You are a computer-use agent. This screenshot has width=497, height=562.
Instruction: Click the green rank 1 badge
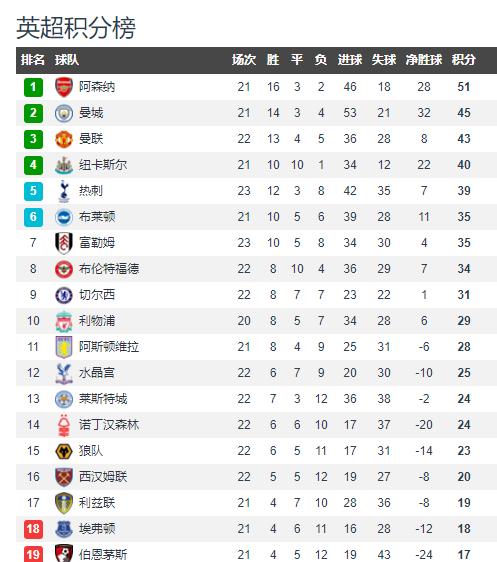pos(33,87)
